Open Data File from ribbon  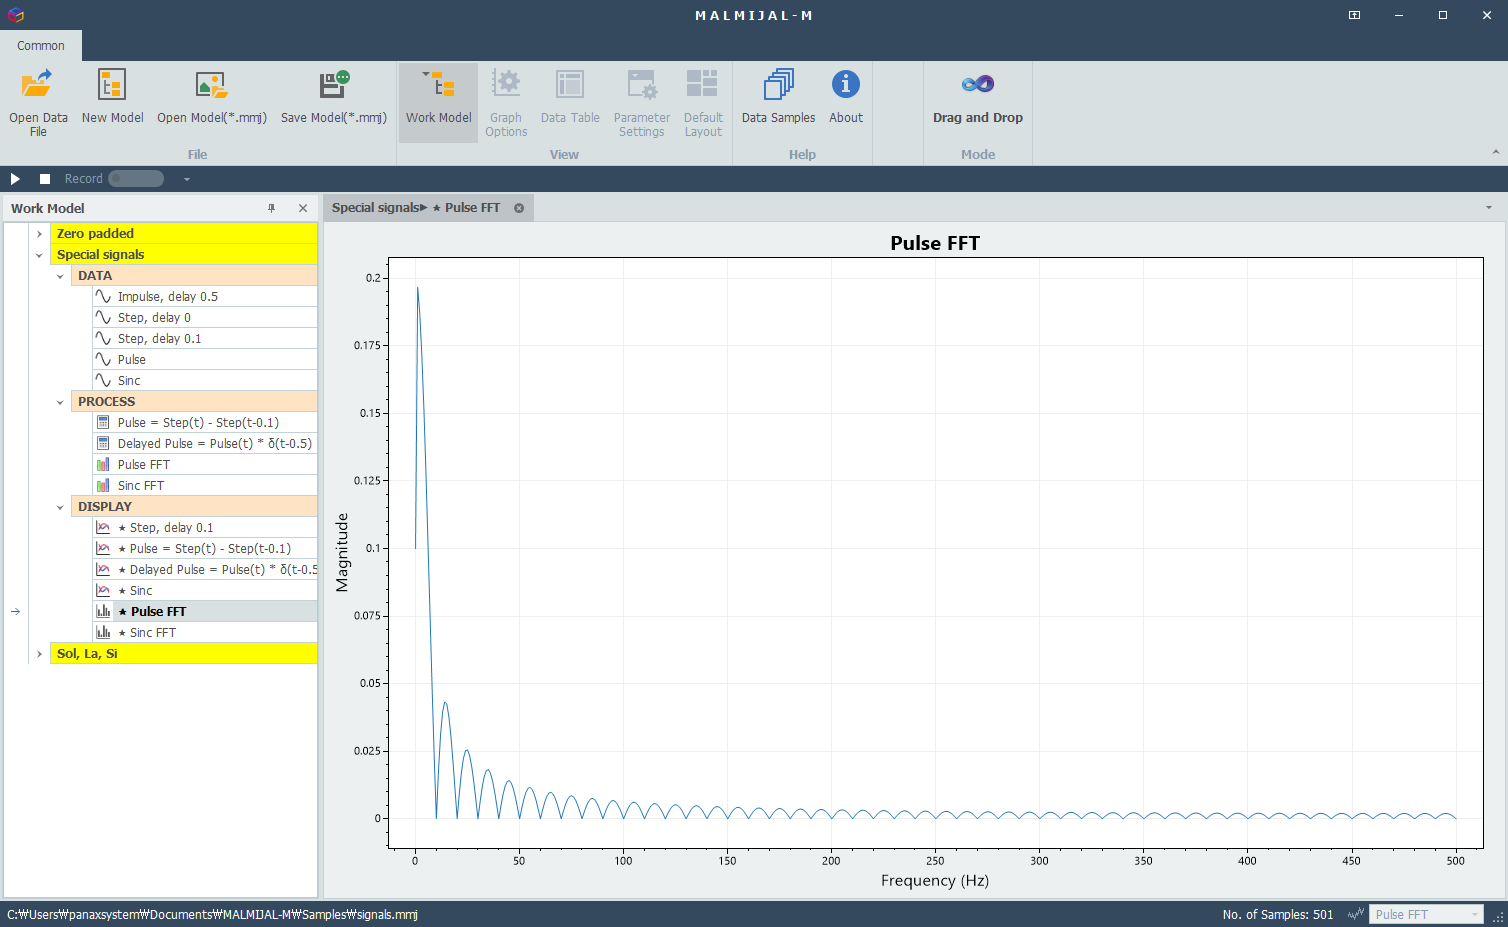pyautogui.click(x=38, y=102)
